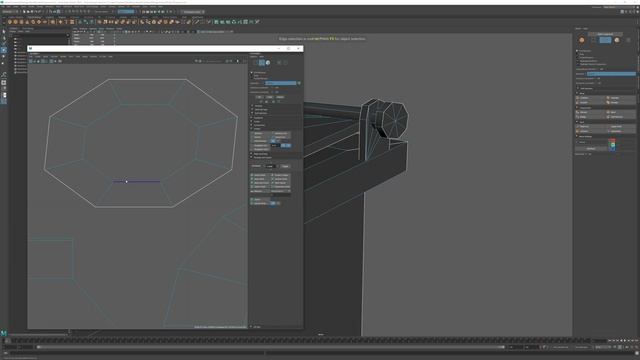The image size is (640, 360).
Task: Click the Maya logo icon at bottom-left
Action: pyautogui.click(x=4, y=333)
